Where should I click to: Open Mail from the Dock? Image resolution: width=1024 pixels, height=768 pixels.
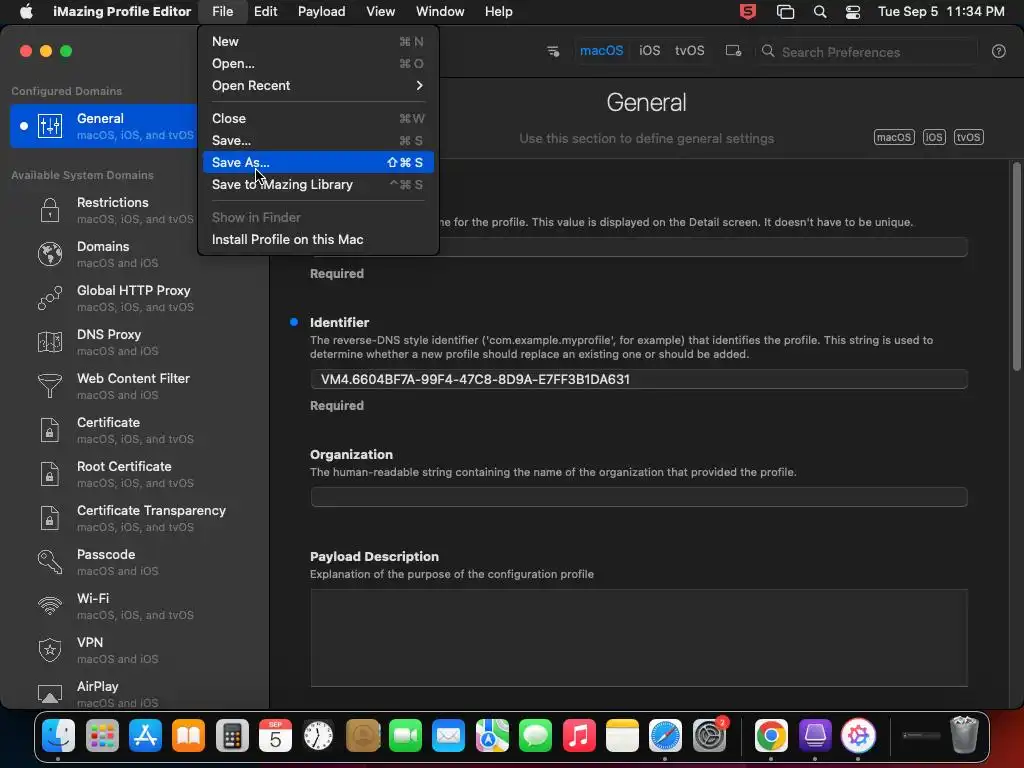coord(448,736)
